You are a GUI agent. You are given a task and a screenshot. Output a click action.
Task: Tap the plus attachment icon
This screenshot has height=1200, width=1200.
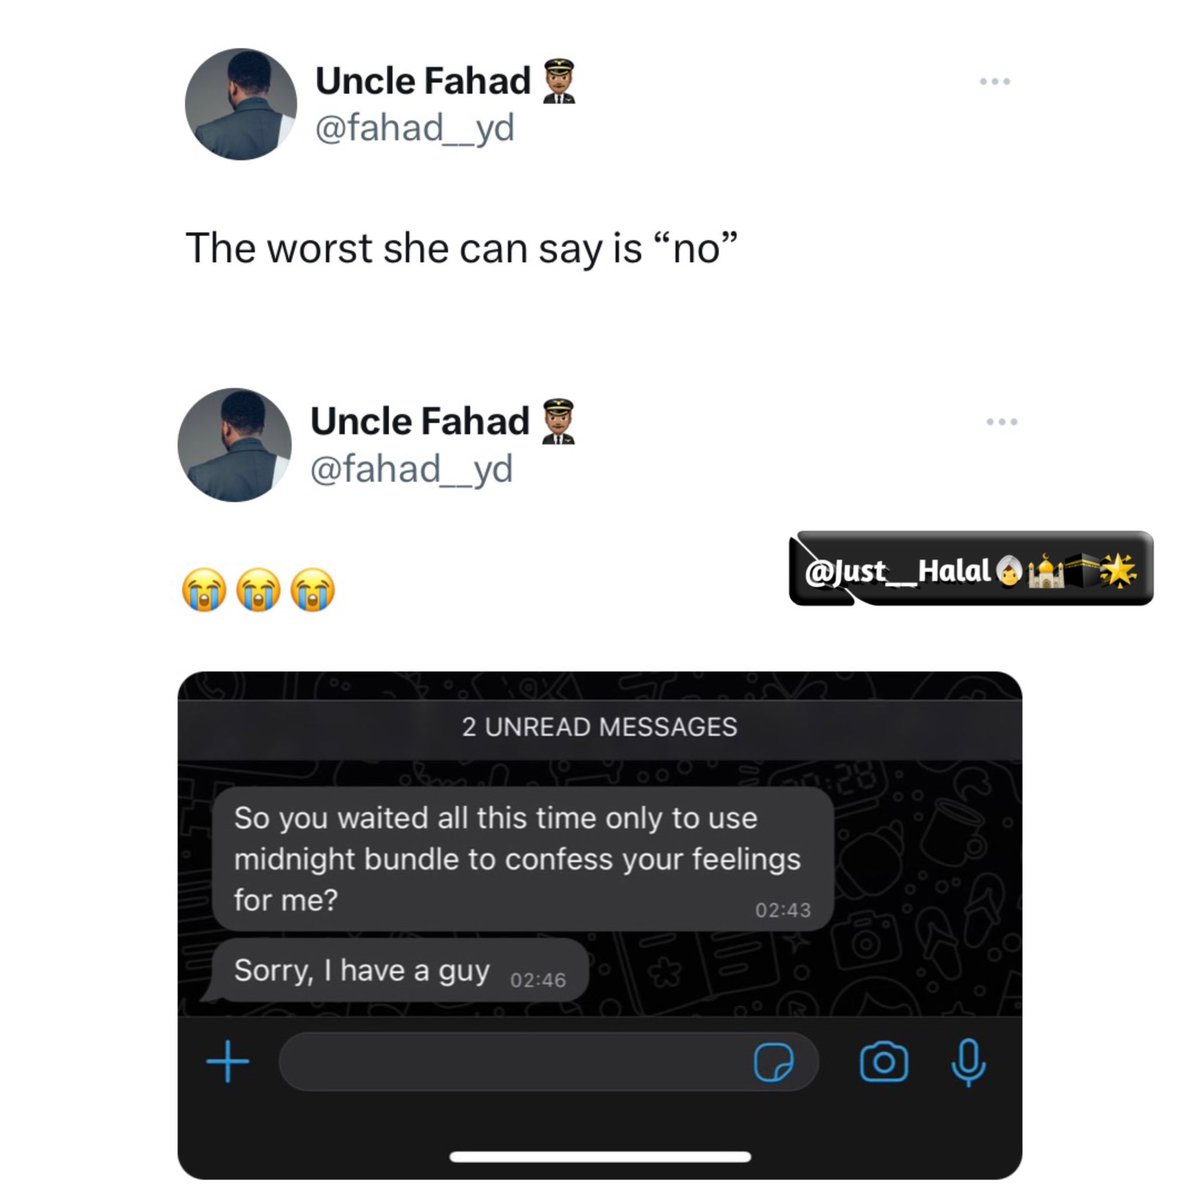pyautogui.click(x=228, y=1062)
